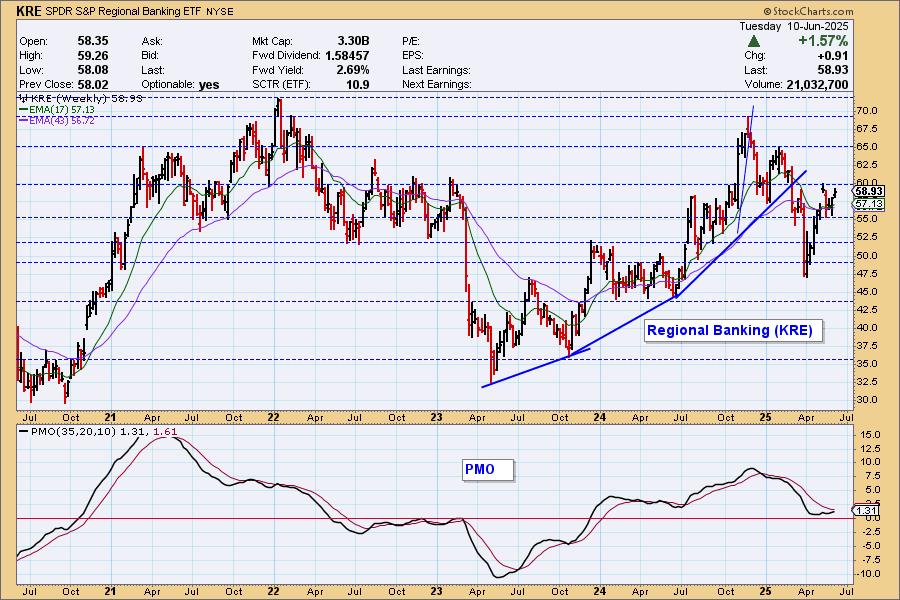Click the 'EPS:' label
Viewport: 900px width, 600px height.
click(x=413, y=56)
